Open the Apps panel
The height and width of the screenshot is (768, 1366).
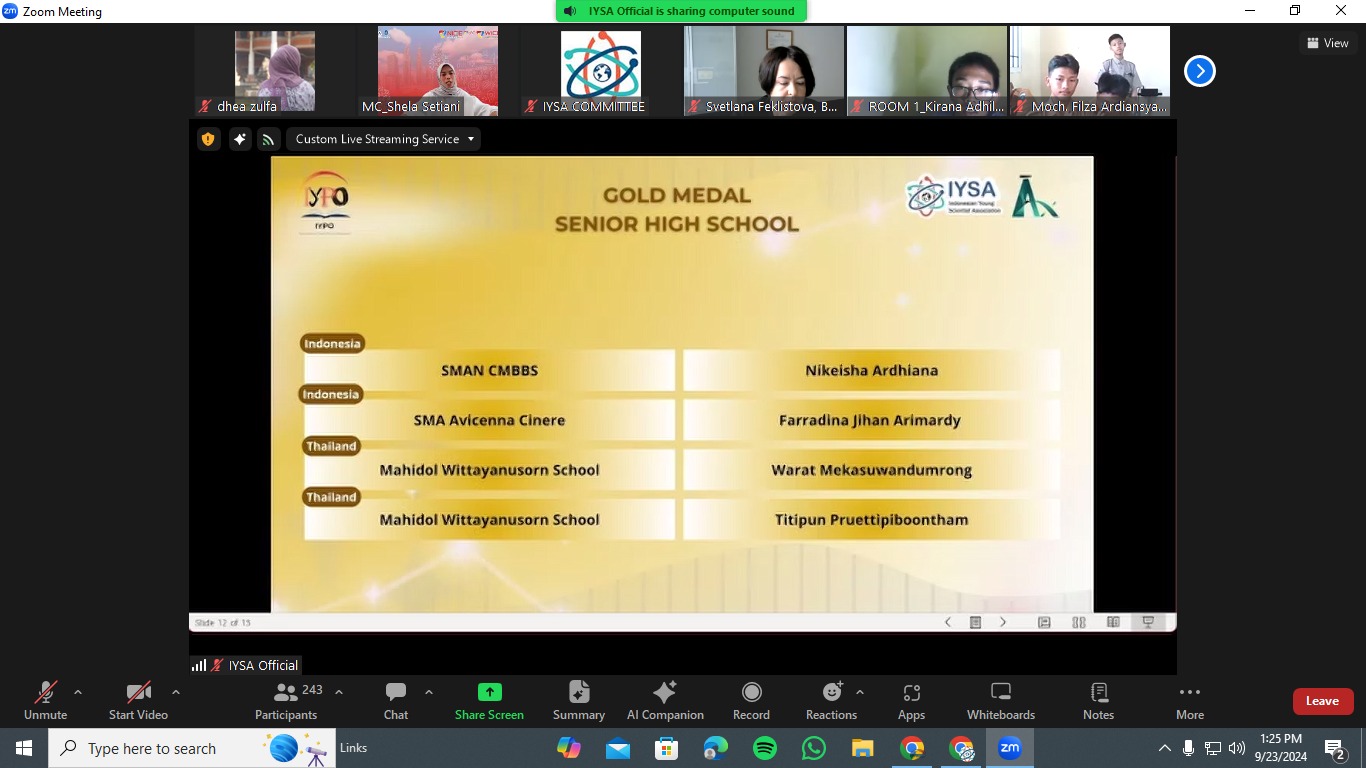click(911, 700)
